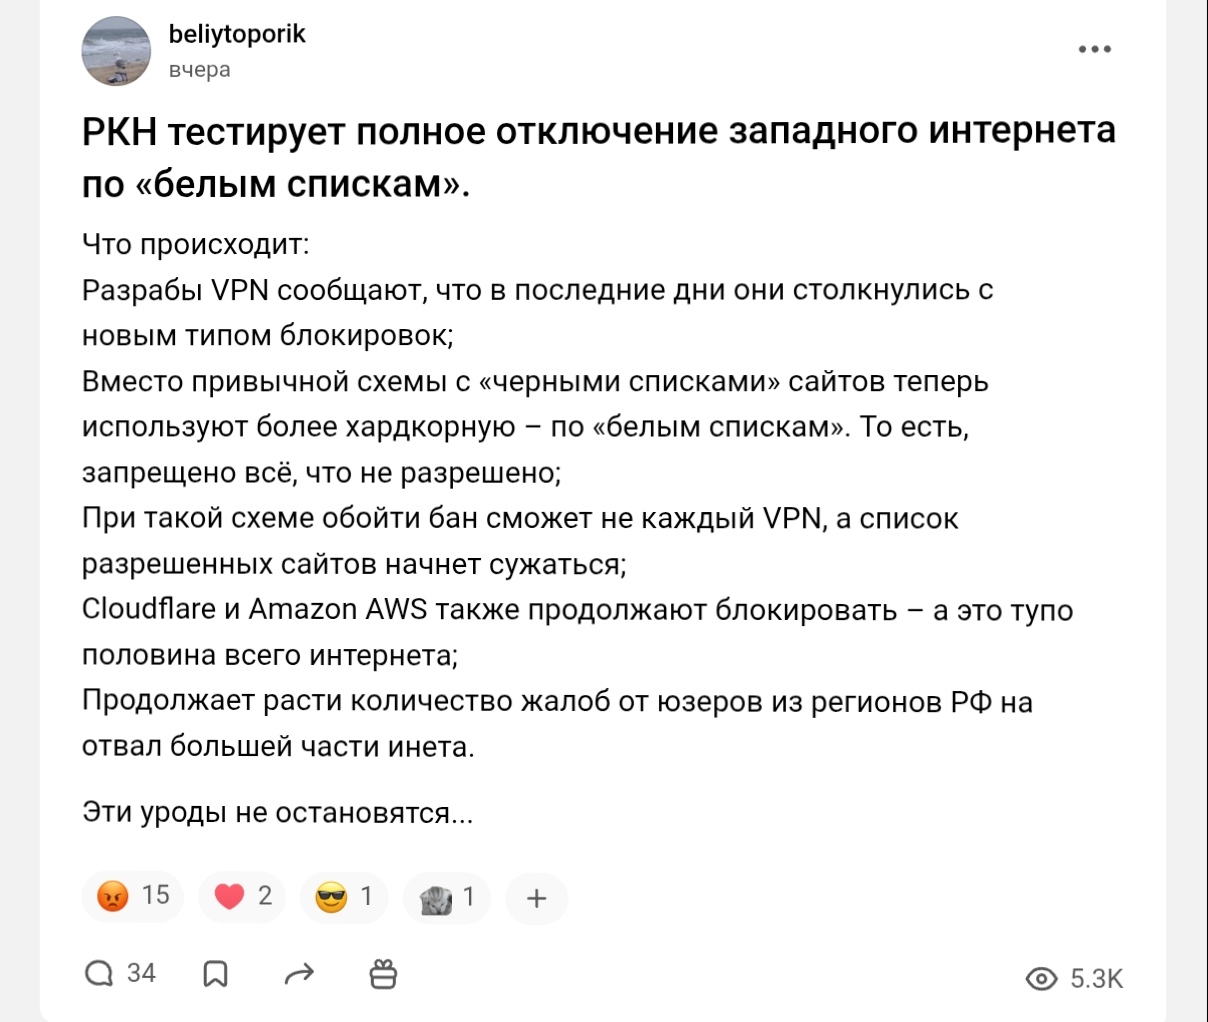
Task: Click the "вчера" timestamp
Action: click(x=199, y=70)
